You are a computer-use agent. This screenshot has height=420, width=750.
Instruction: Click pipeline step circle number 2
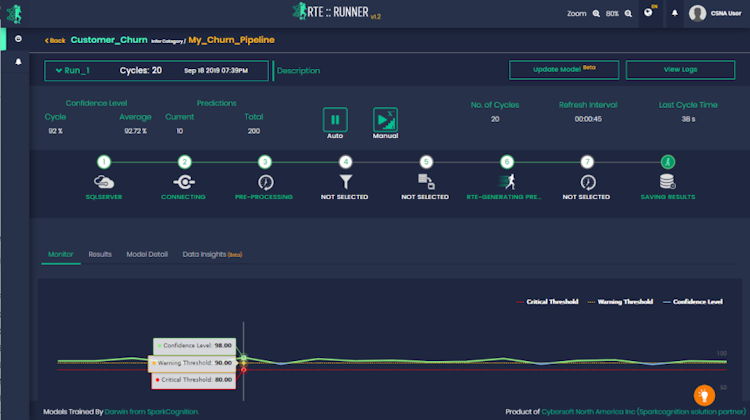pos(184,162)
